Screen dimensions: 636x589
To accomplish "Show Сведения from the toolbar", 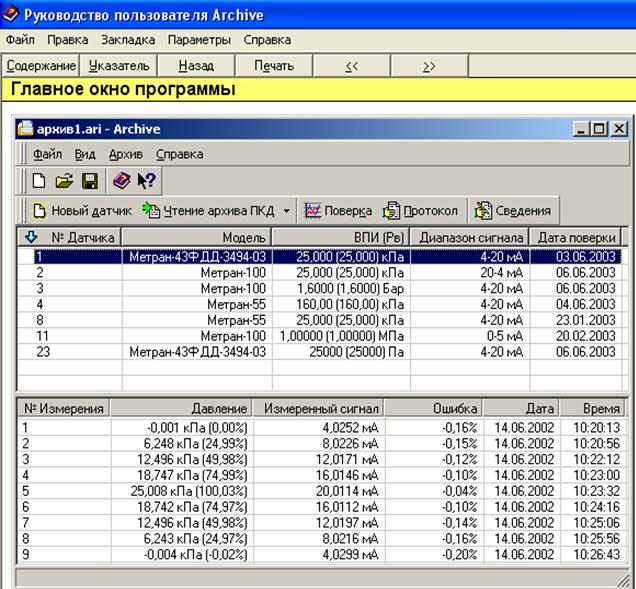I will 512,211.
